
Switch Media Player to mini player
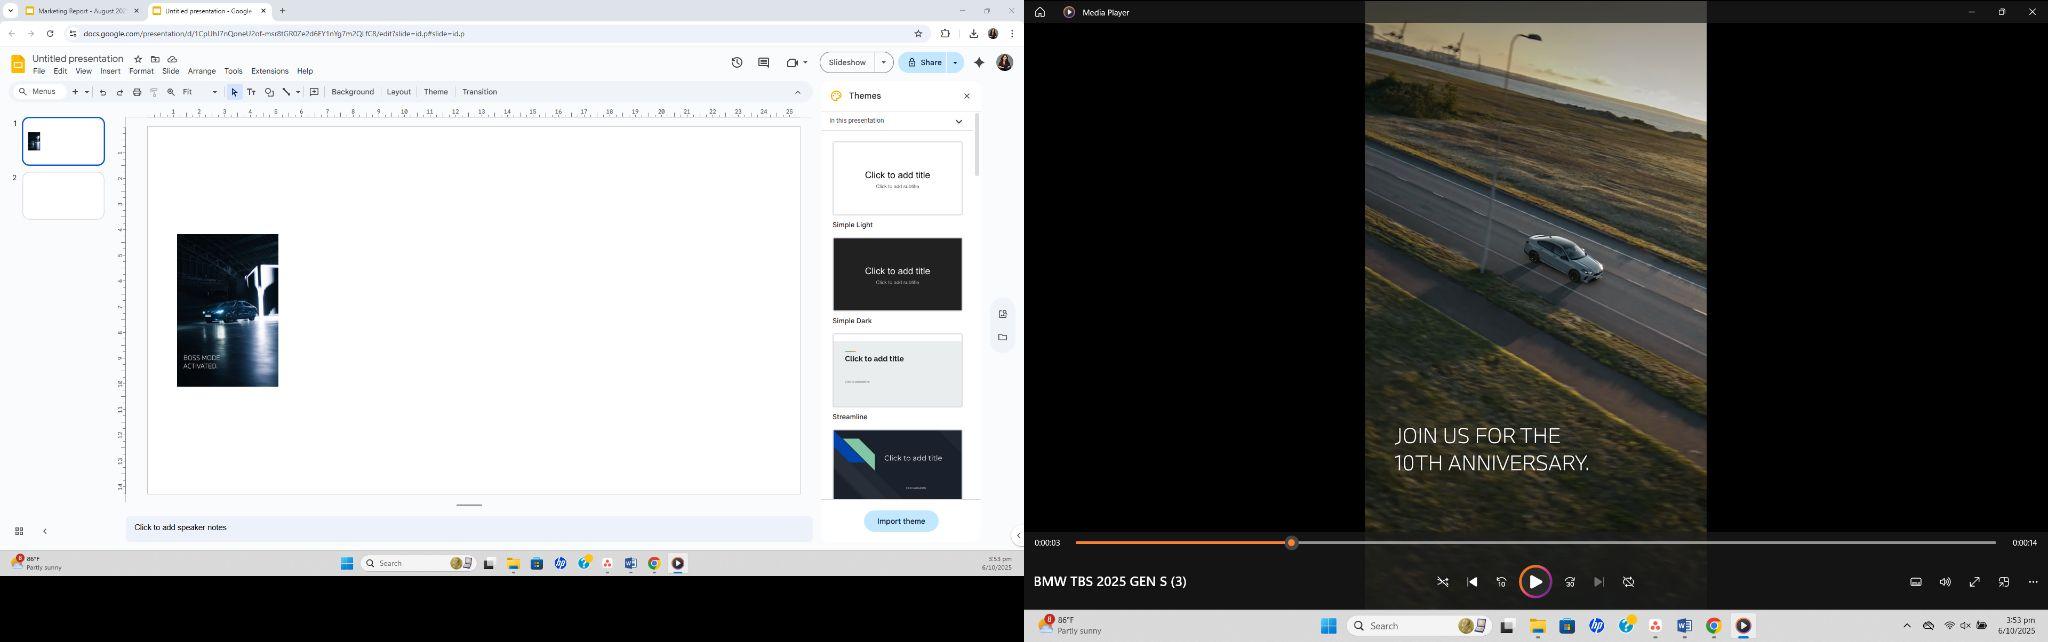pyautogui.click(x=2004, y=582)
